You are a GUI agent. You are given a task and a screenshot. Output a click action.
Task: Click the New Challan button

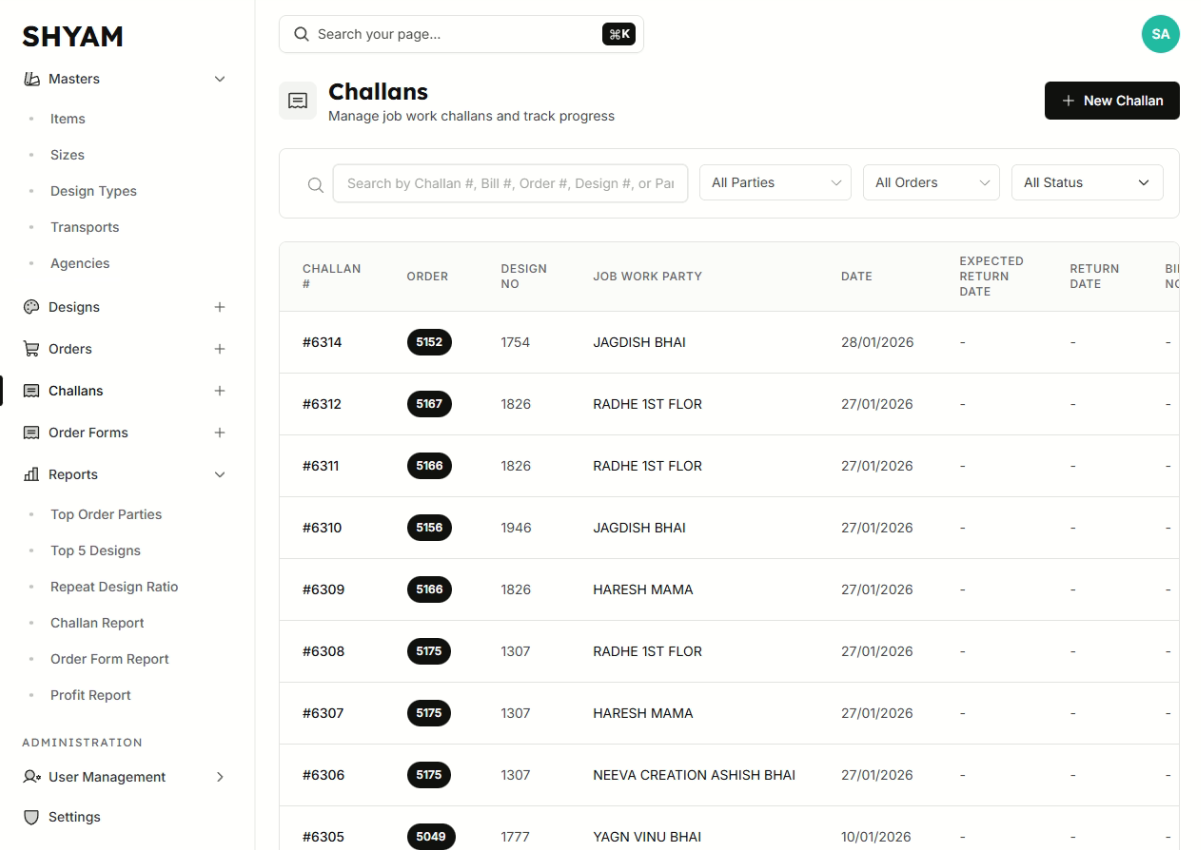point(1112,101)
